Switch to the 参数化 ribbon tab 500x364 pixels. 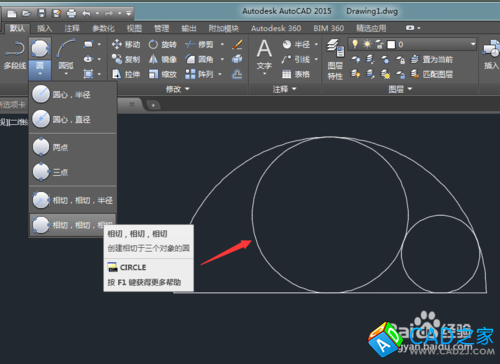click(x=103, y=29)
